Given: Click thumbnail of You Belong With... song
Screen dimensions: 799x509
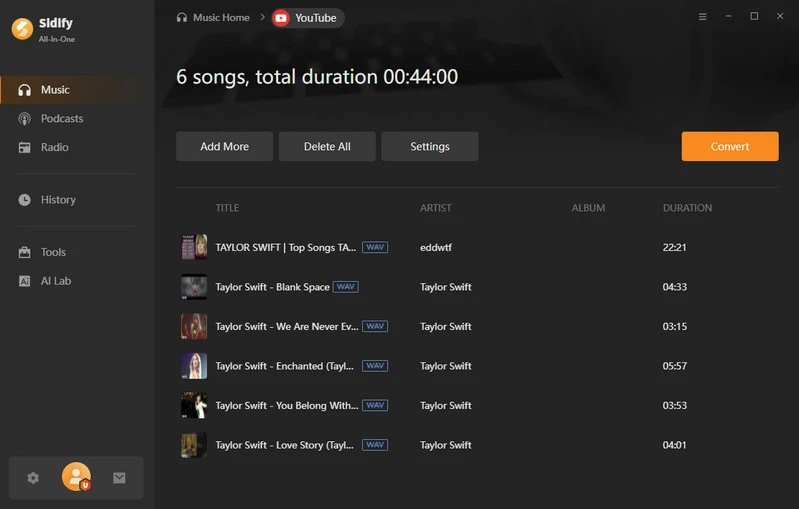Looking at the screenshot, I should (x=194, y=406).
